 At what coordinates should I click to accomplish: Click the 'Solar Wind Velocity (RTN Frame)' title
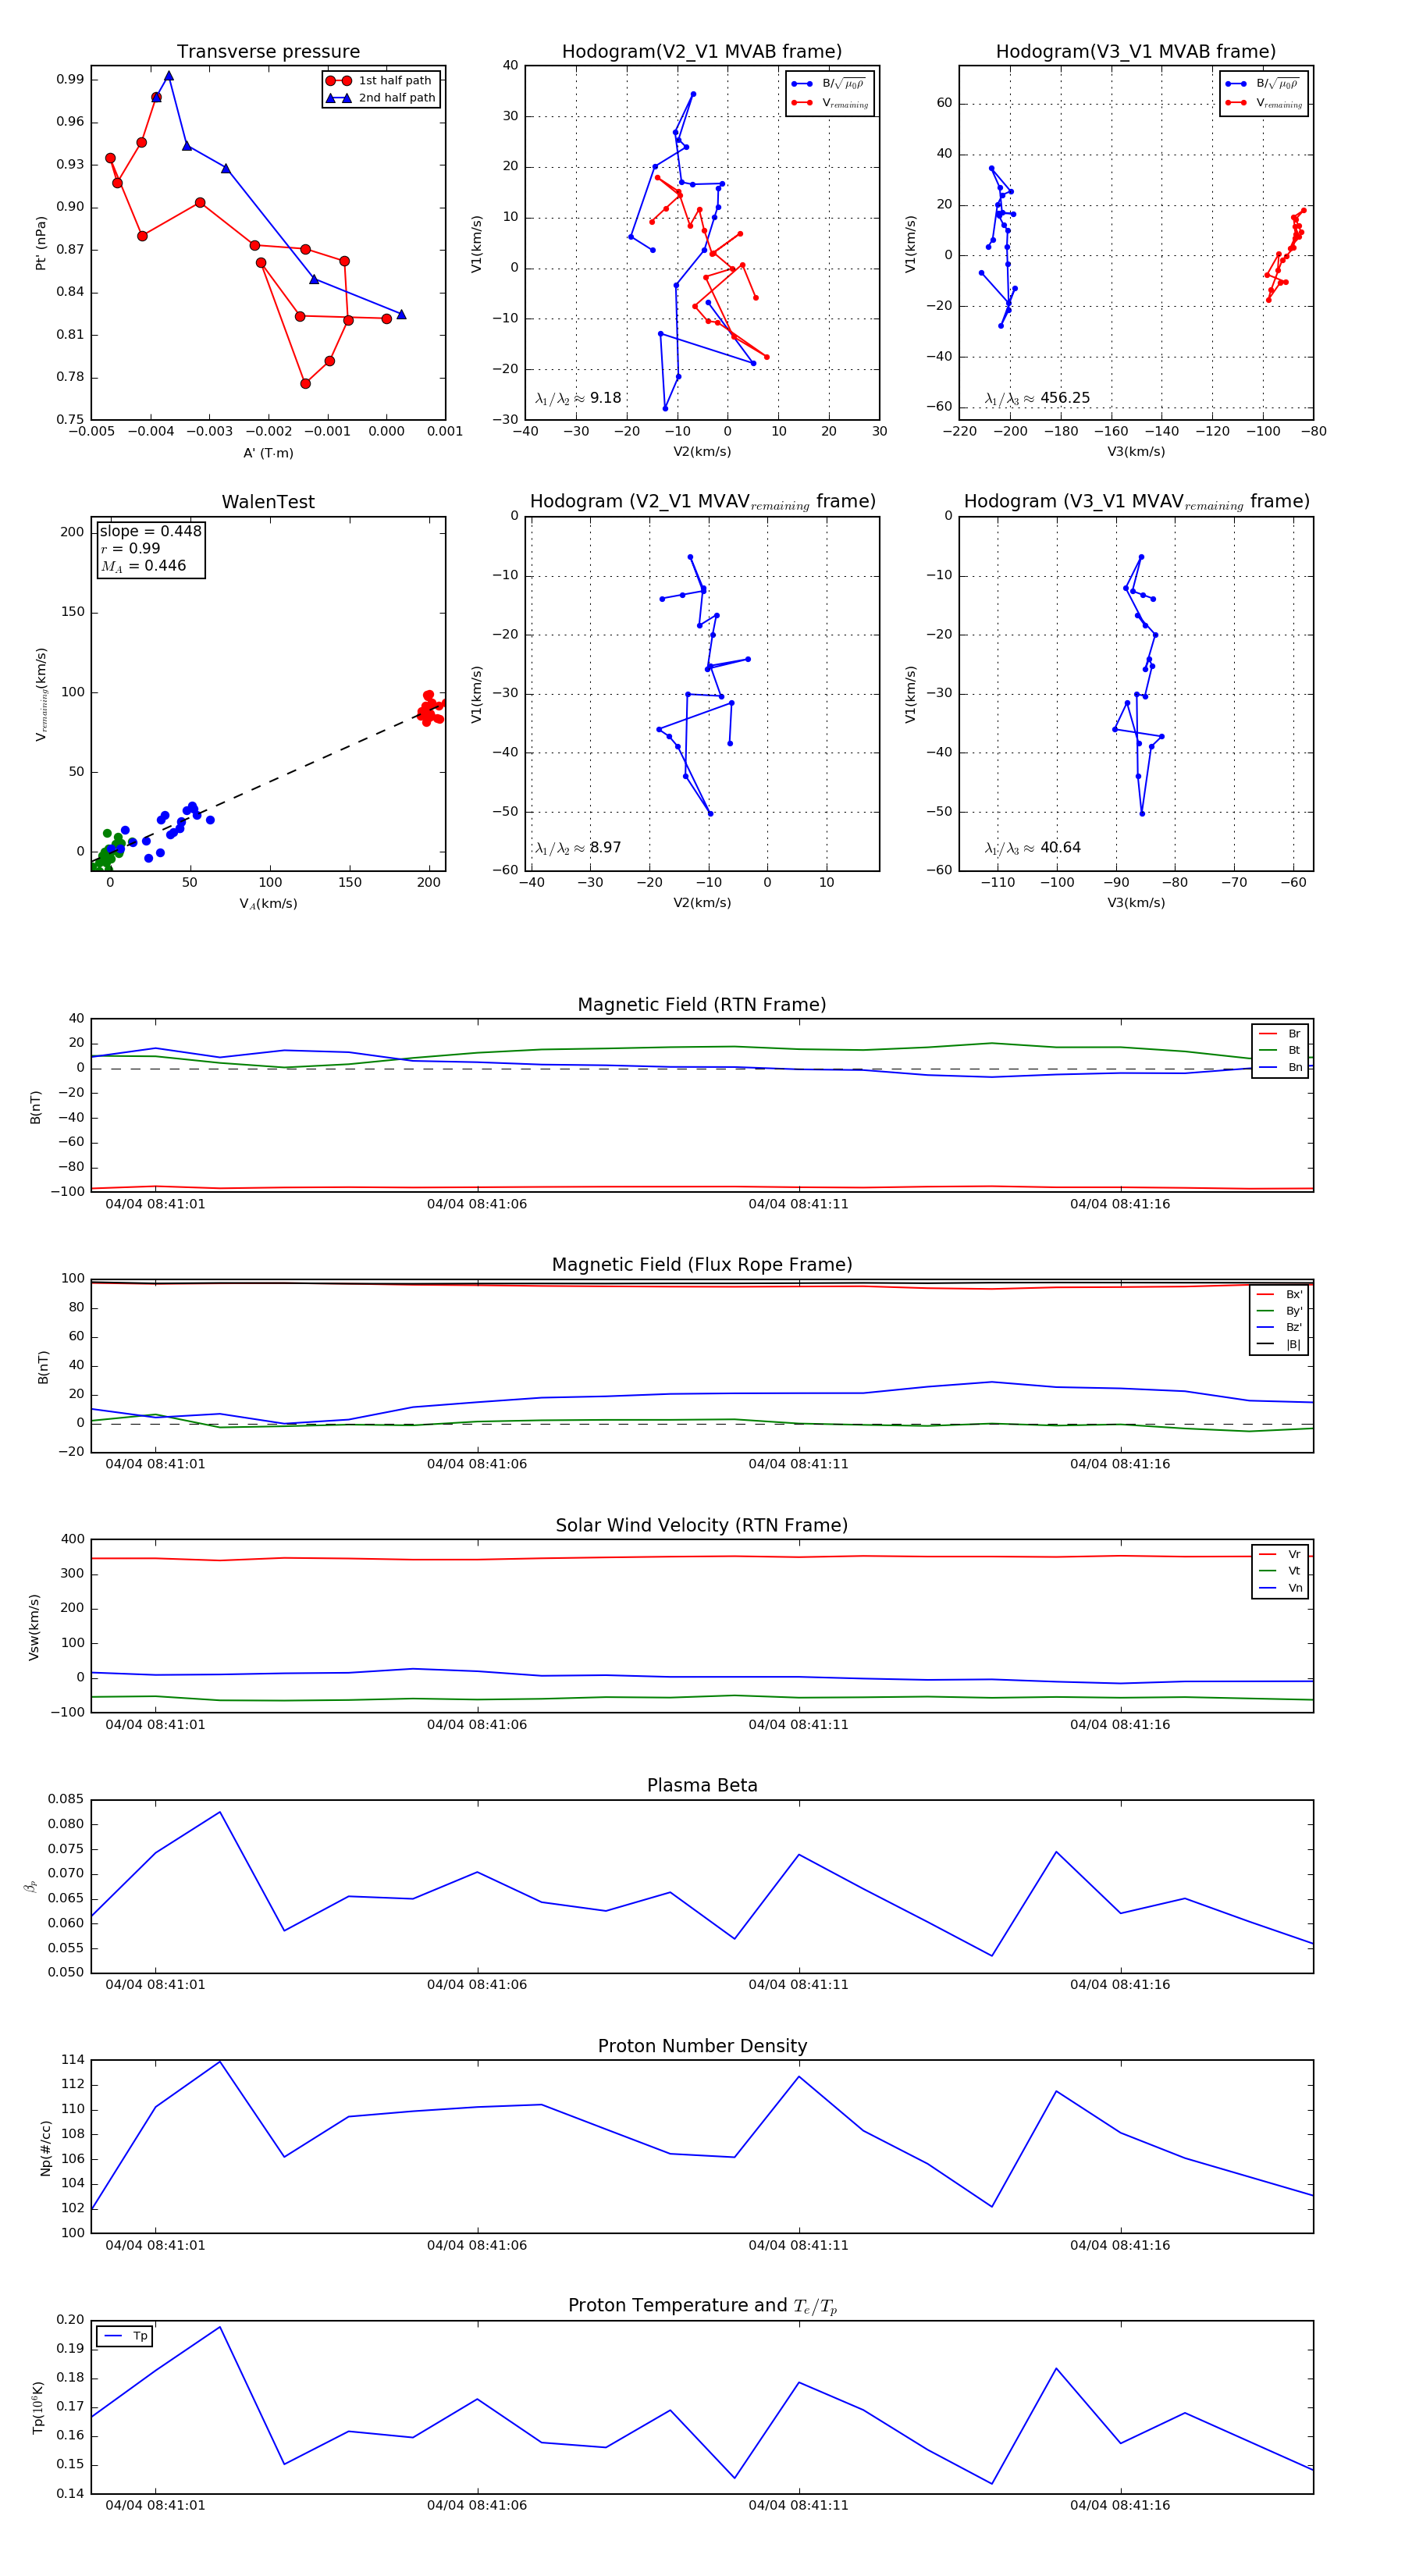[x=702, y=1525]
